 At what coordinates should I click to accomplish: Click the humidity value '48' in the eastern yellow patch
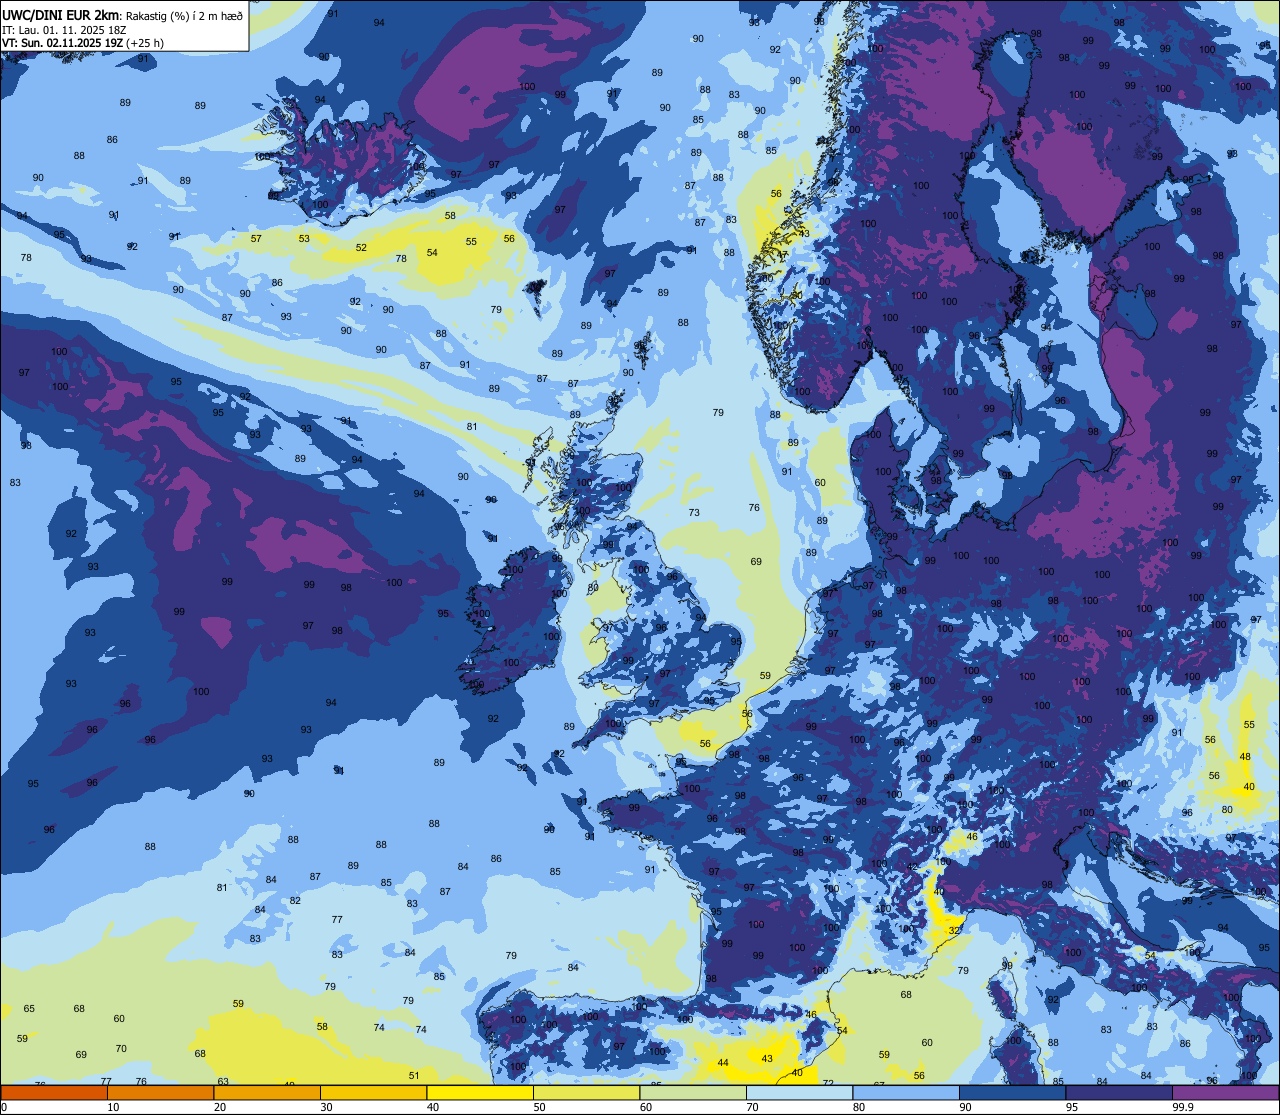point(1245,757)
